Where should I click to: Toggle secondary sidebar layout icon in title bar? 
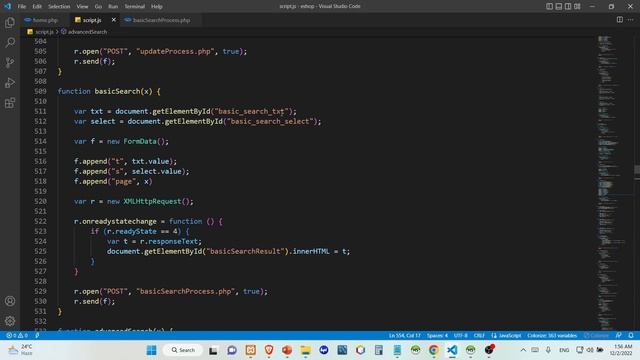568,6
